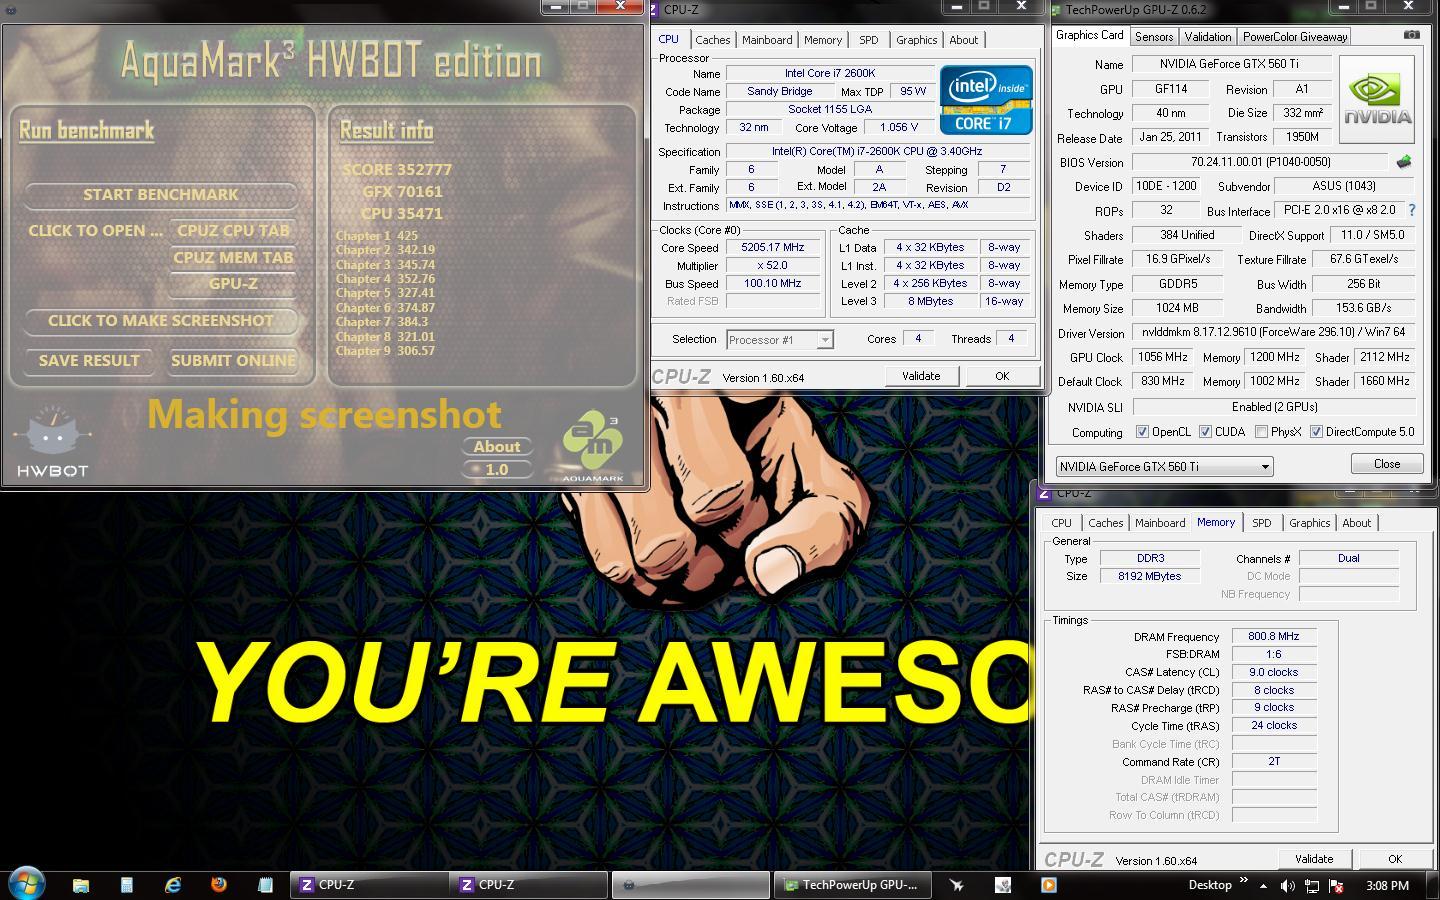Toggle the OpenCL checkbox
Viewport: 1440px width, 900px height.
1142,432
